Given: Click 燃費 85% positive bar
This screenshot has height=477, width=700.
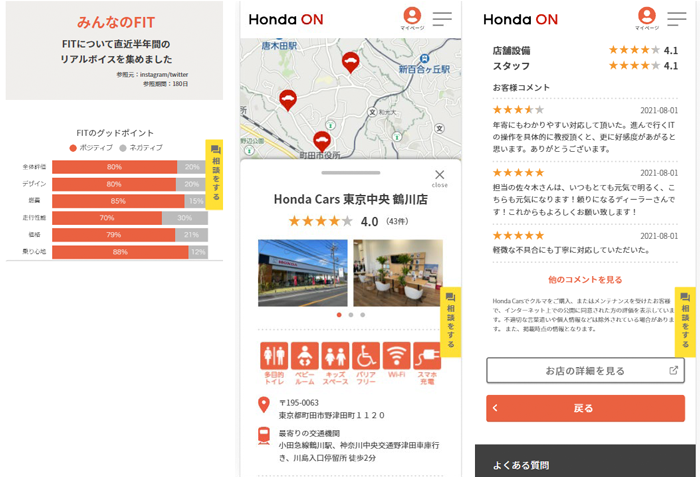Looking at the screenshot, I should click(x=118, y=201).
